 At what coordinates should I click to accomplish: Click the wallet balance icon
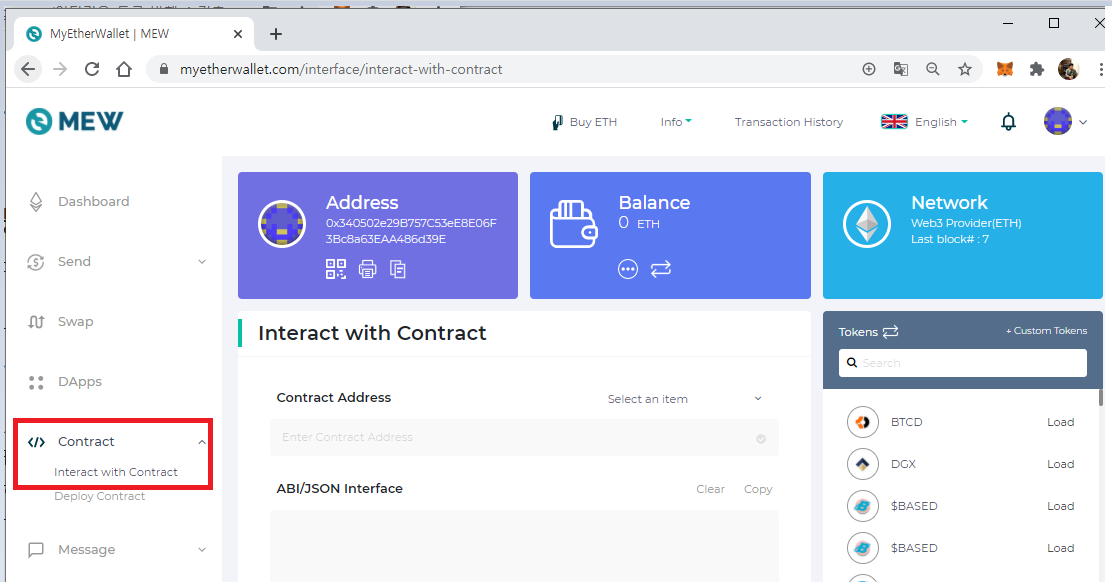click(x=573, y=224)
